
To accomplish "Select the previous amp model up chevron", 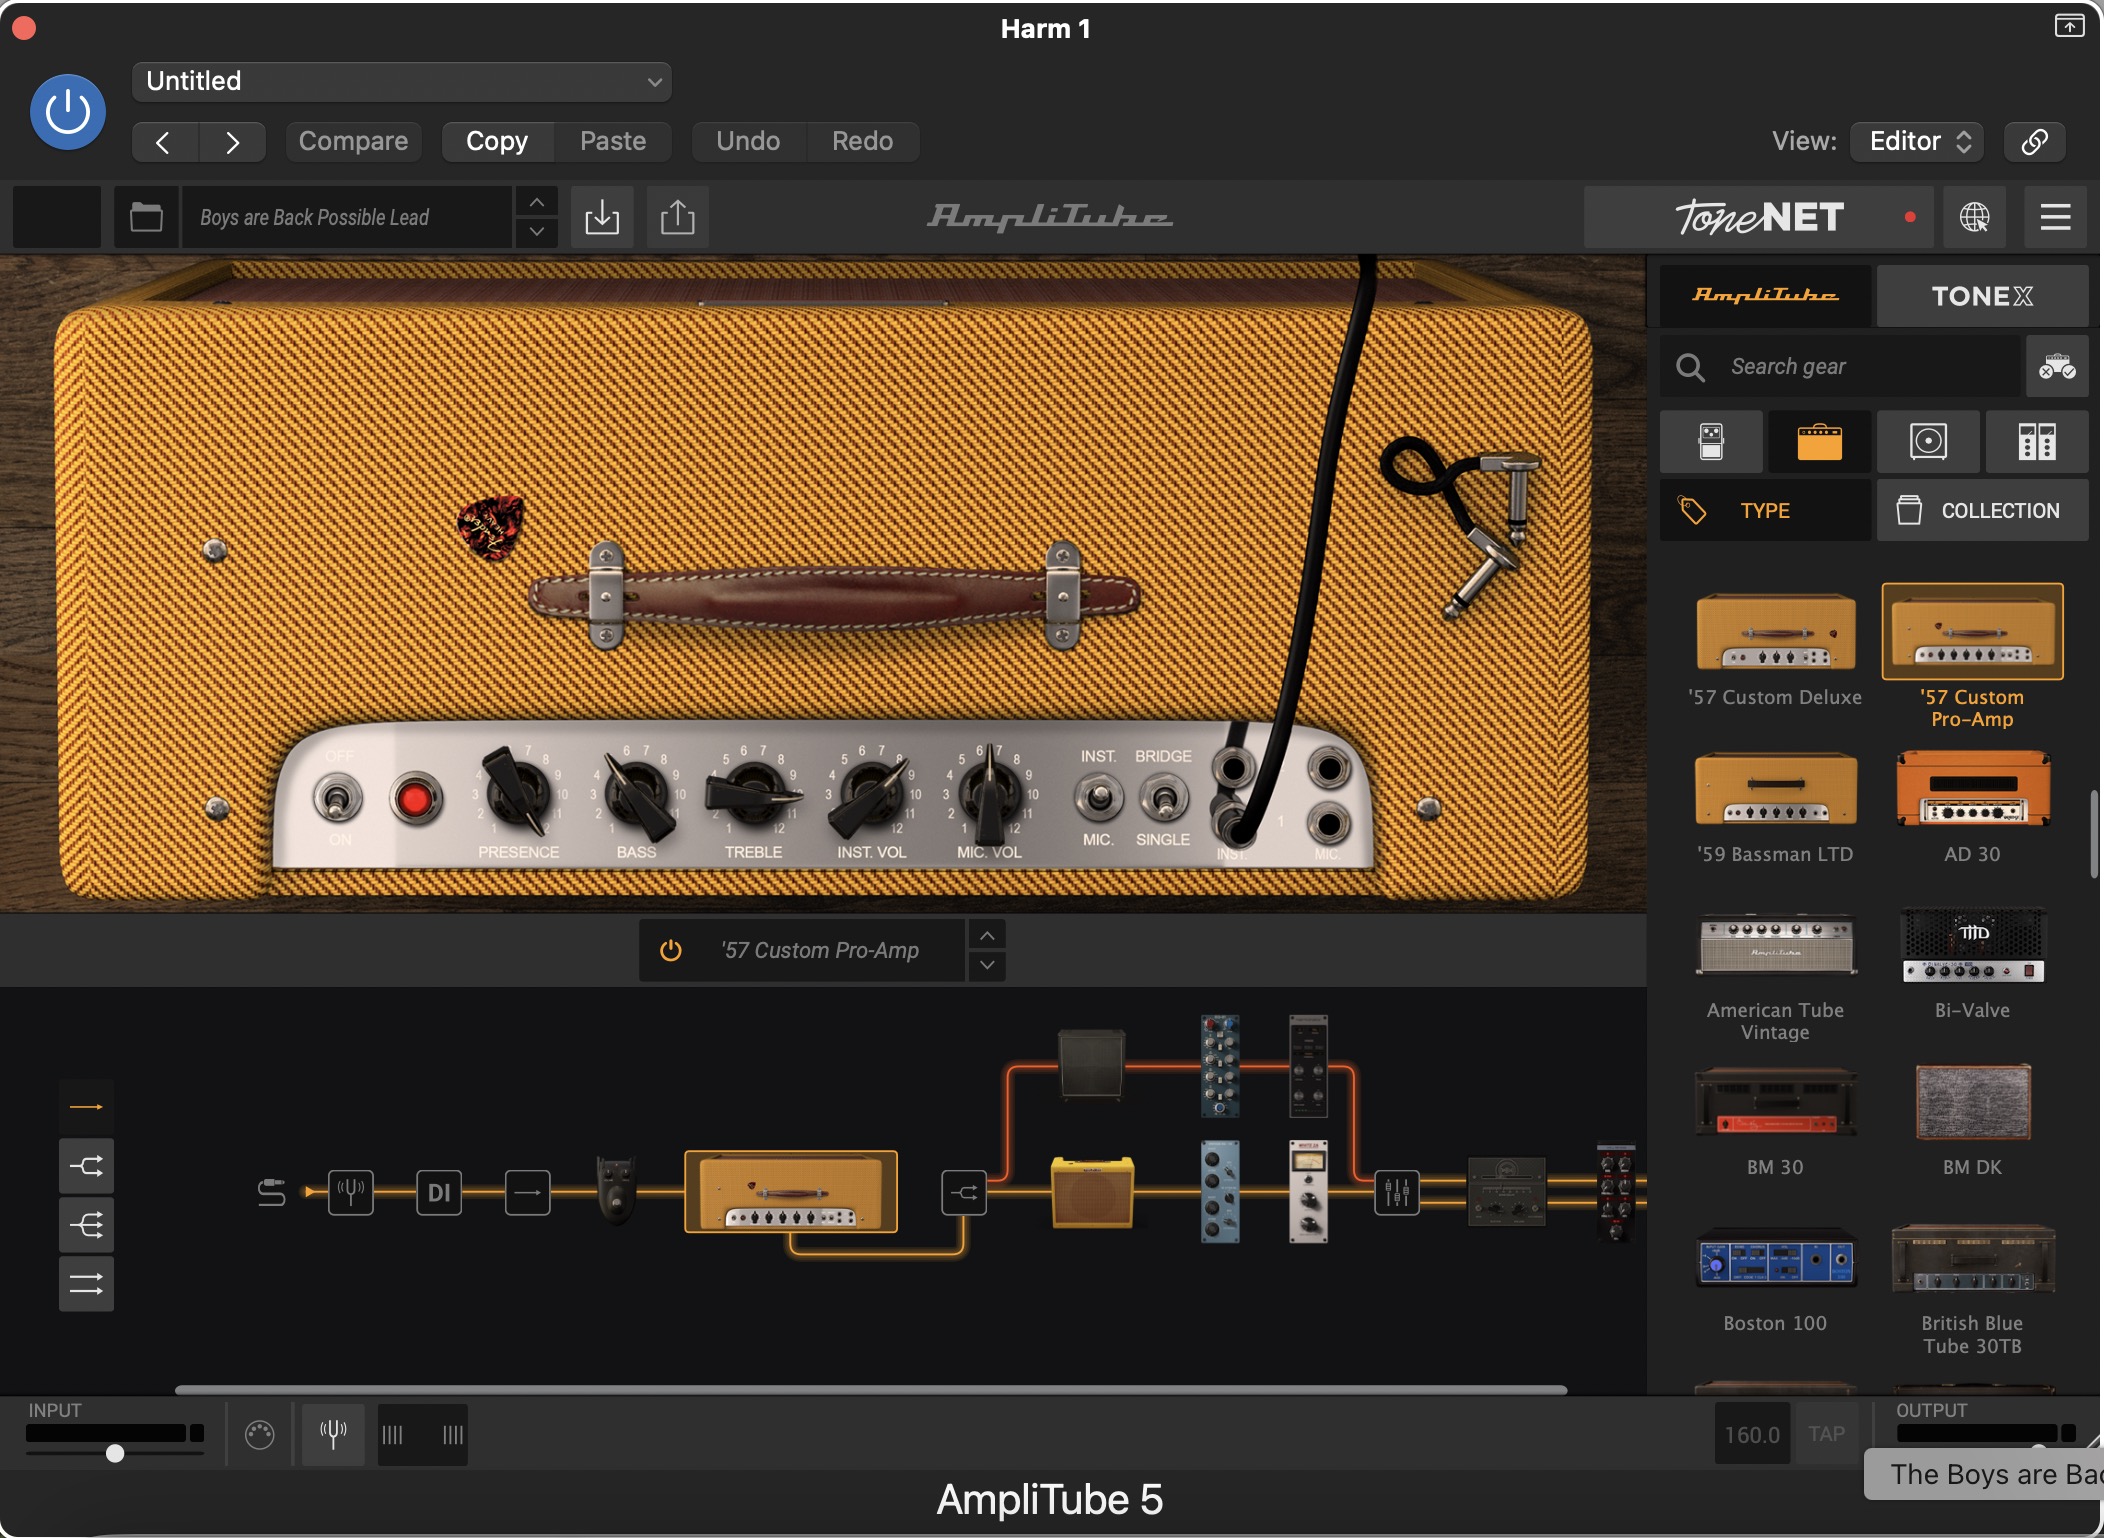I will [x=987, y=935].
